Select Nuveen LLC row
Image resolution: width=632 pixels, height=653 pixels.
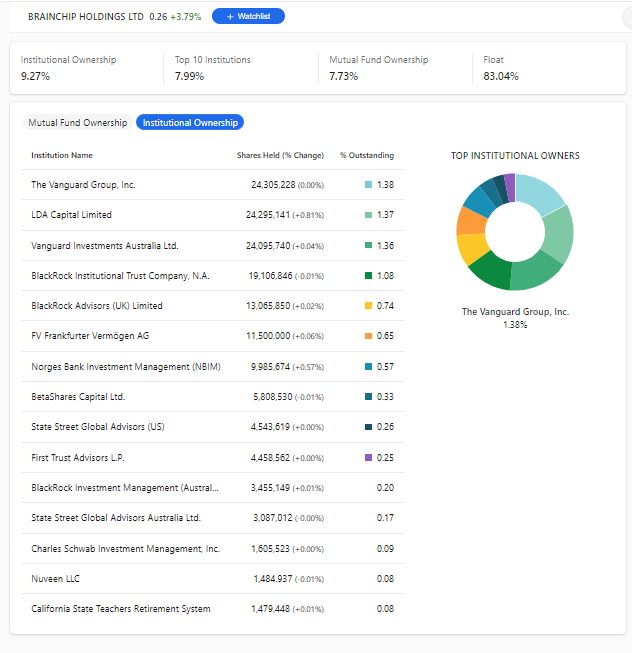tap(55, 578)
